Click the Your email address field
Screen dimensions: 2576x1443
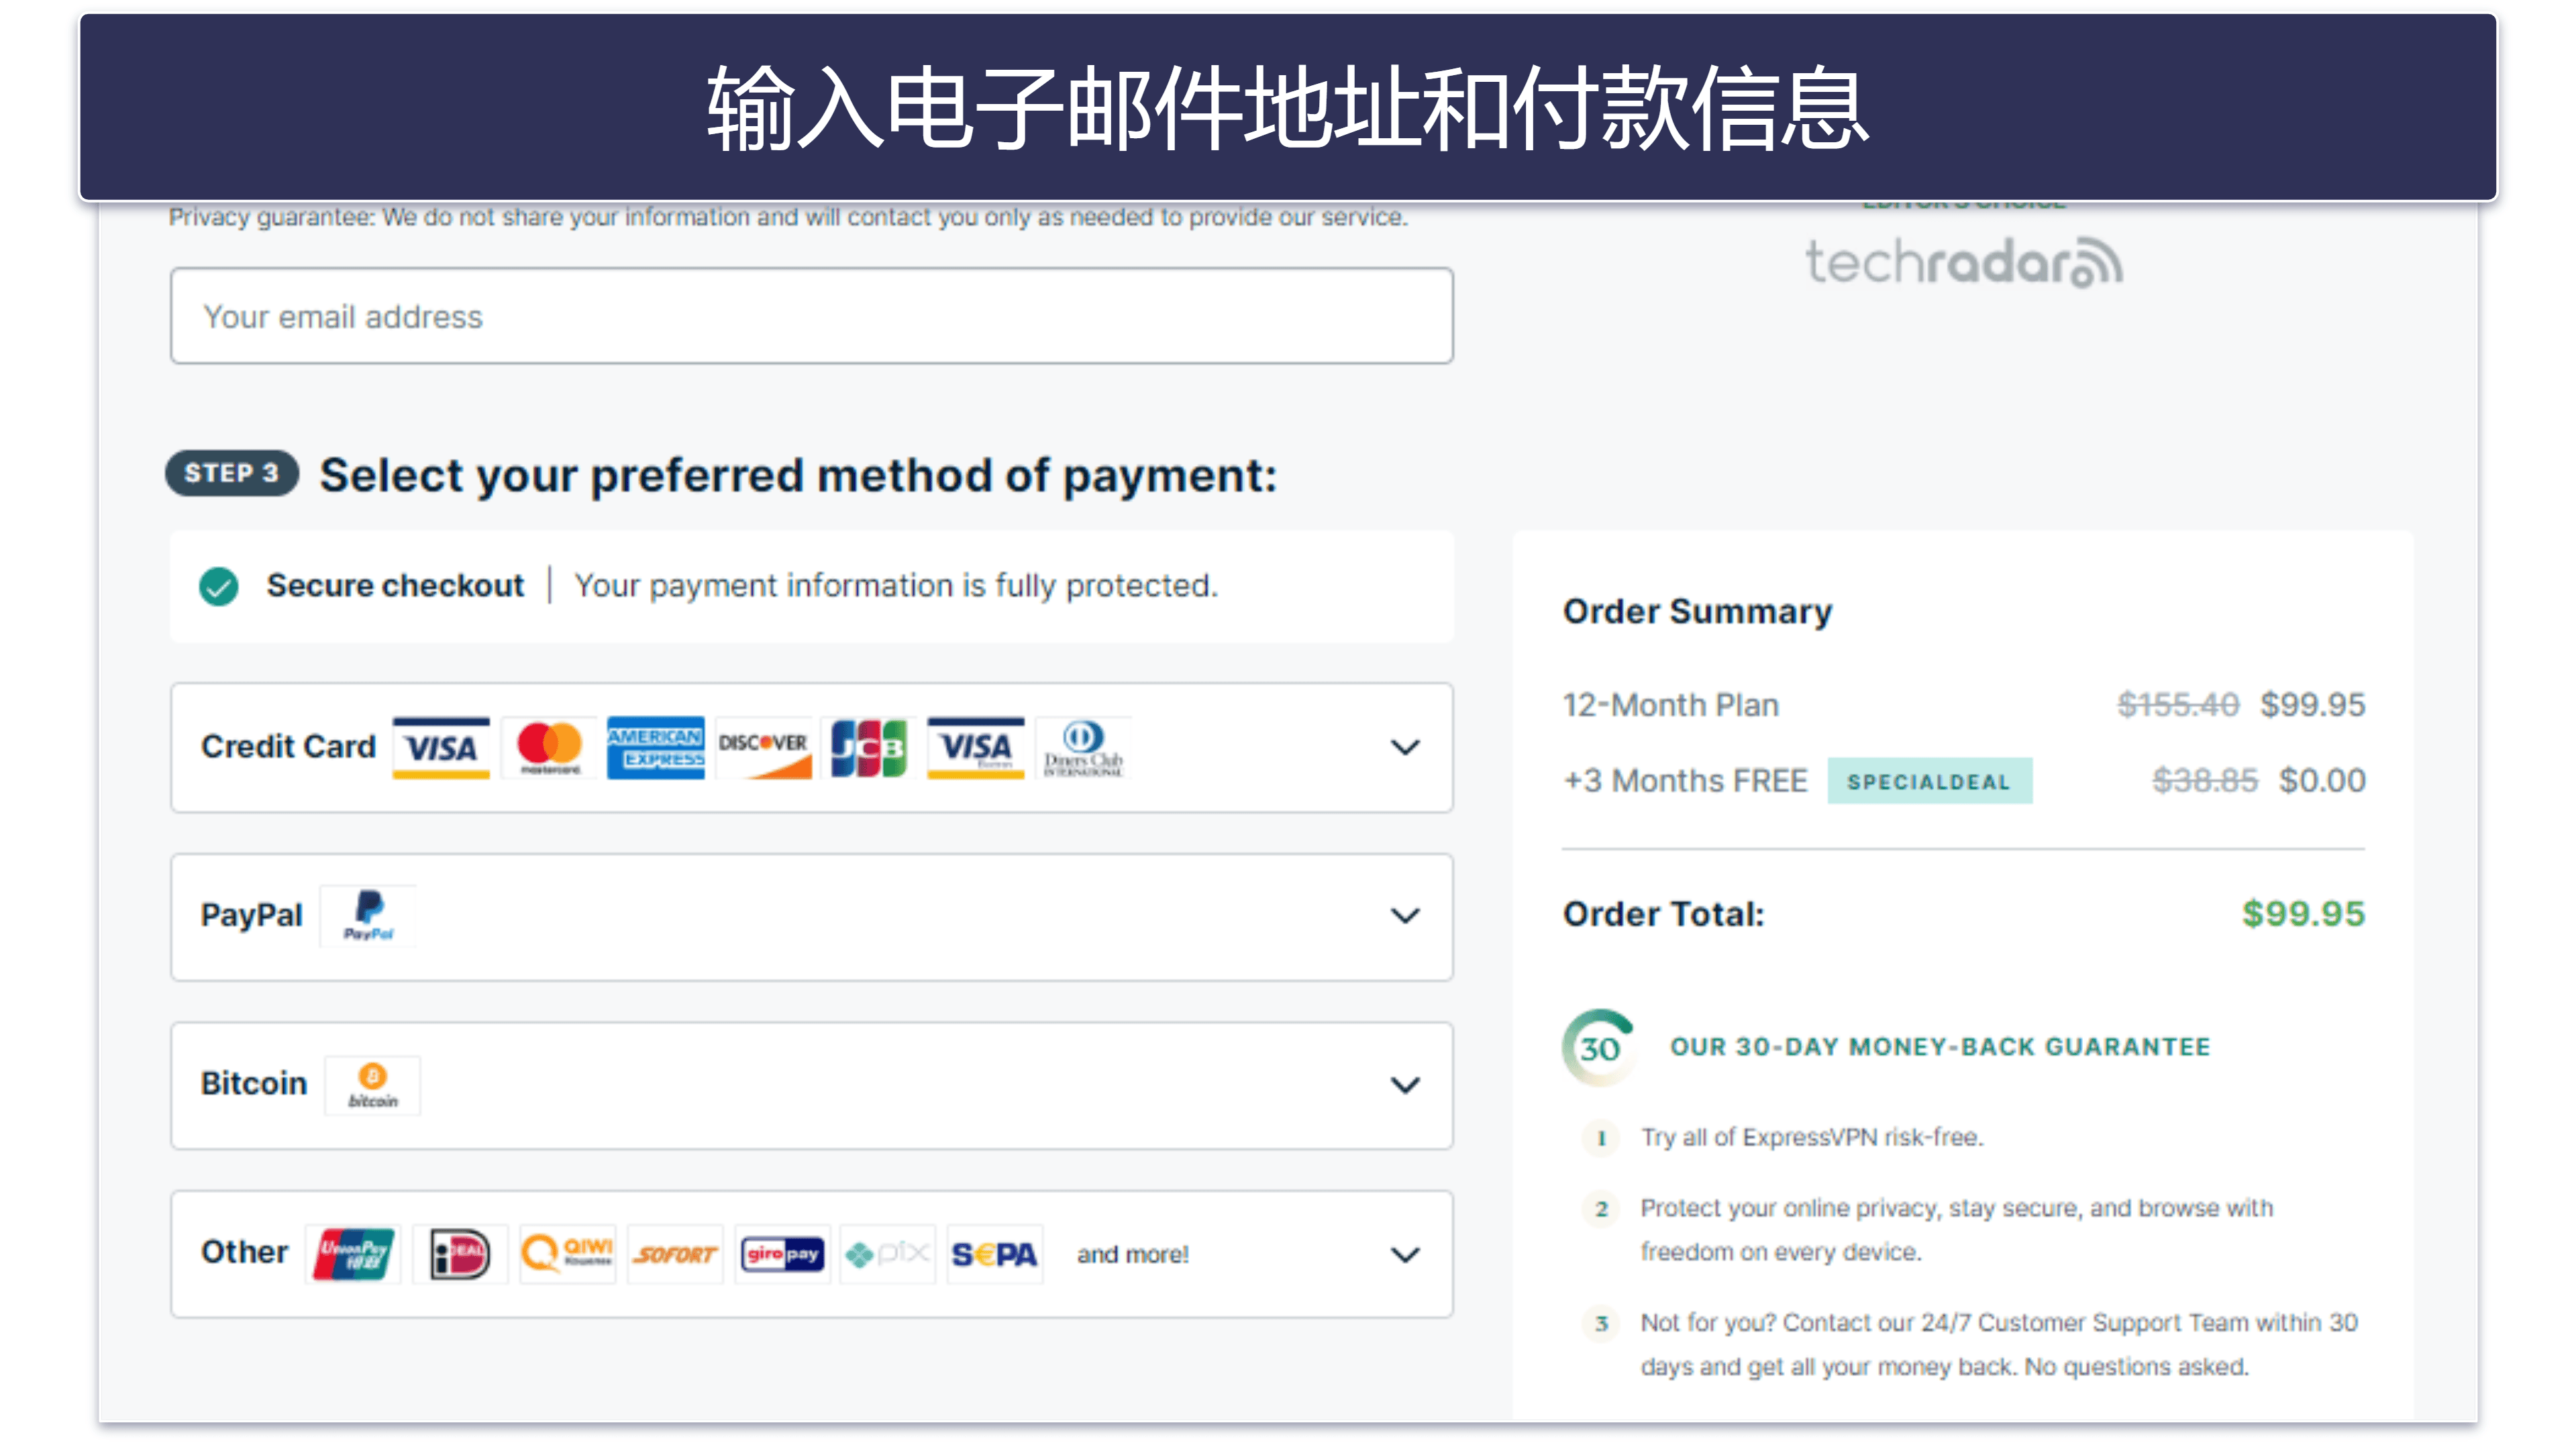click(x=811, y=316)
